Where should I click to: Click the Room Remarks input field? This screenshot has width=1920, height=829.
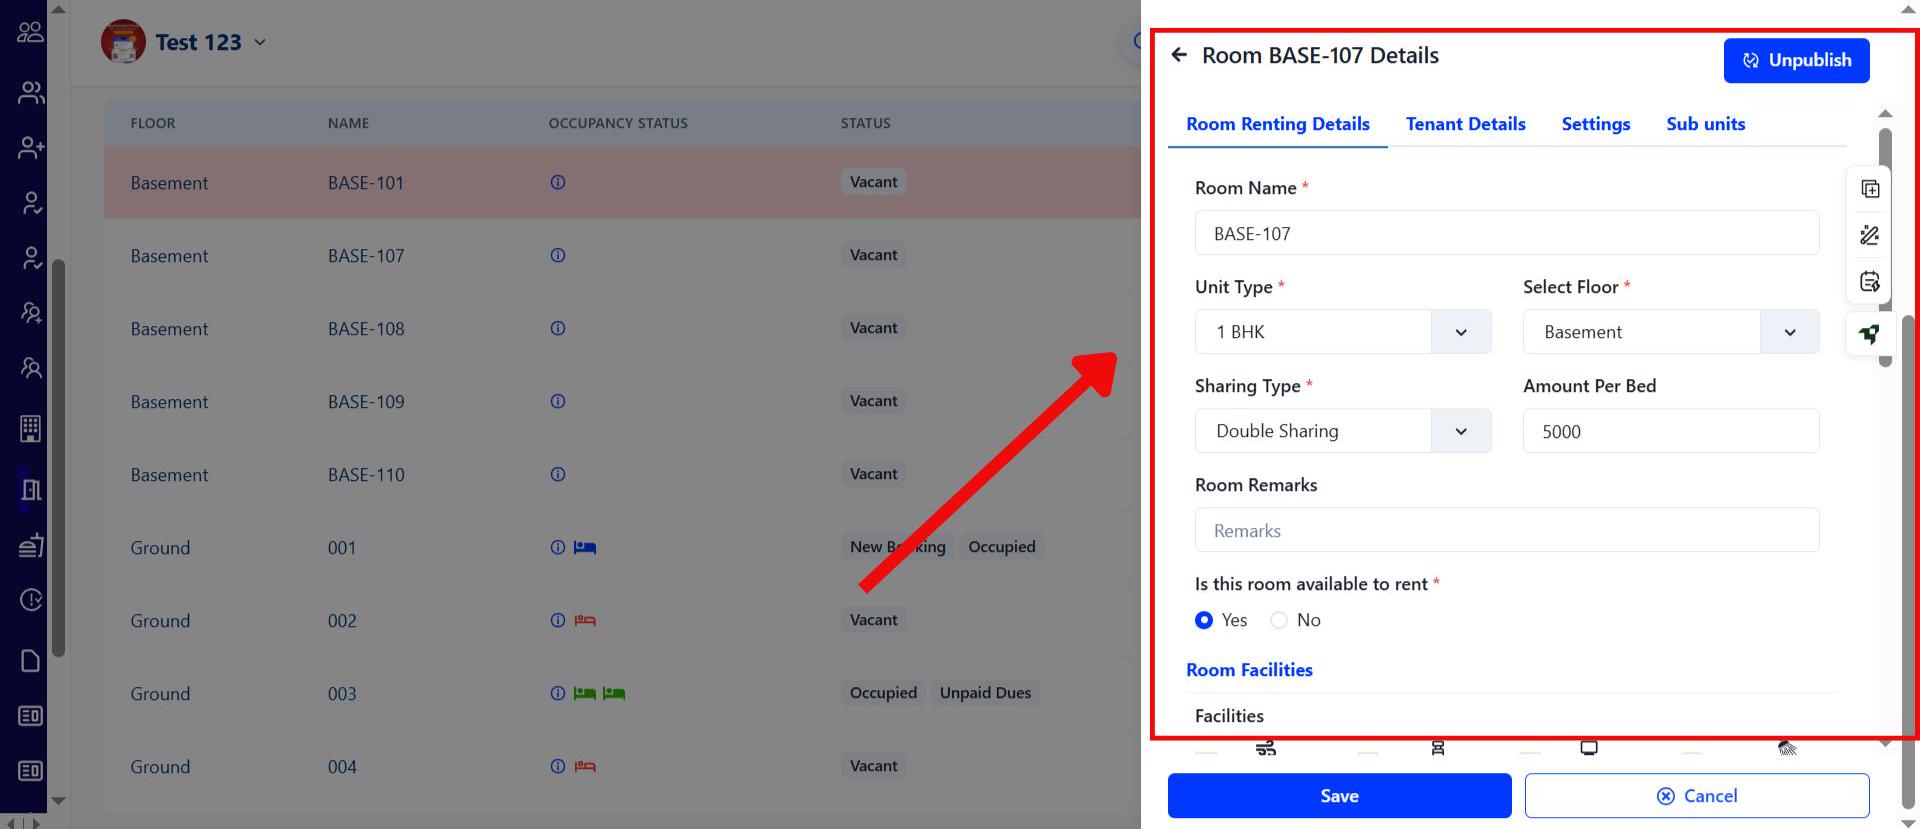pyautogui.click(x=1506, y=530)
